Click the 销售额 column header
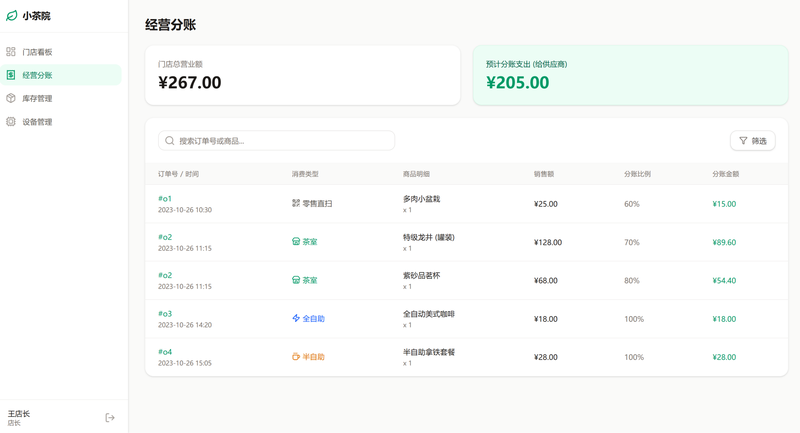 coord(544,174)
